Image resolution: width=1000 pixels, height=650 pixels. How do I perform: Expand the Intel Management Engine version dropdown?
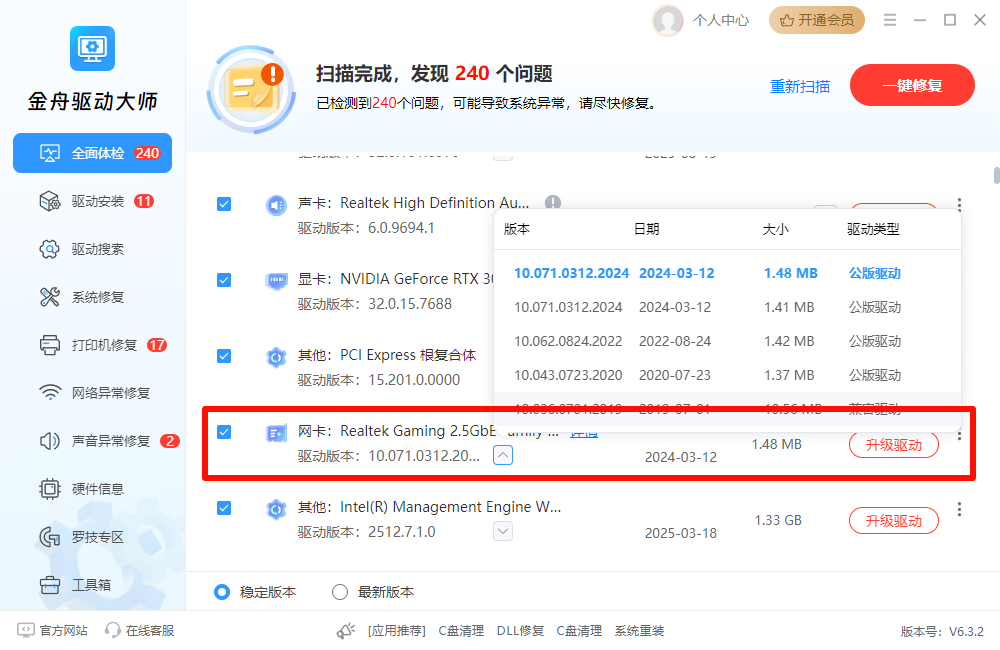503,531
